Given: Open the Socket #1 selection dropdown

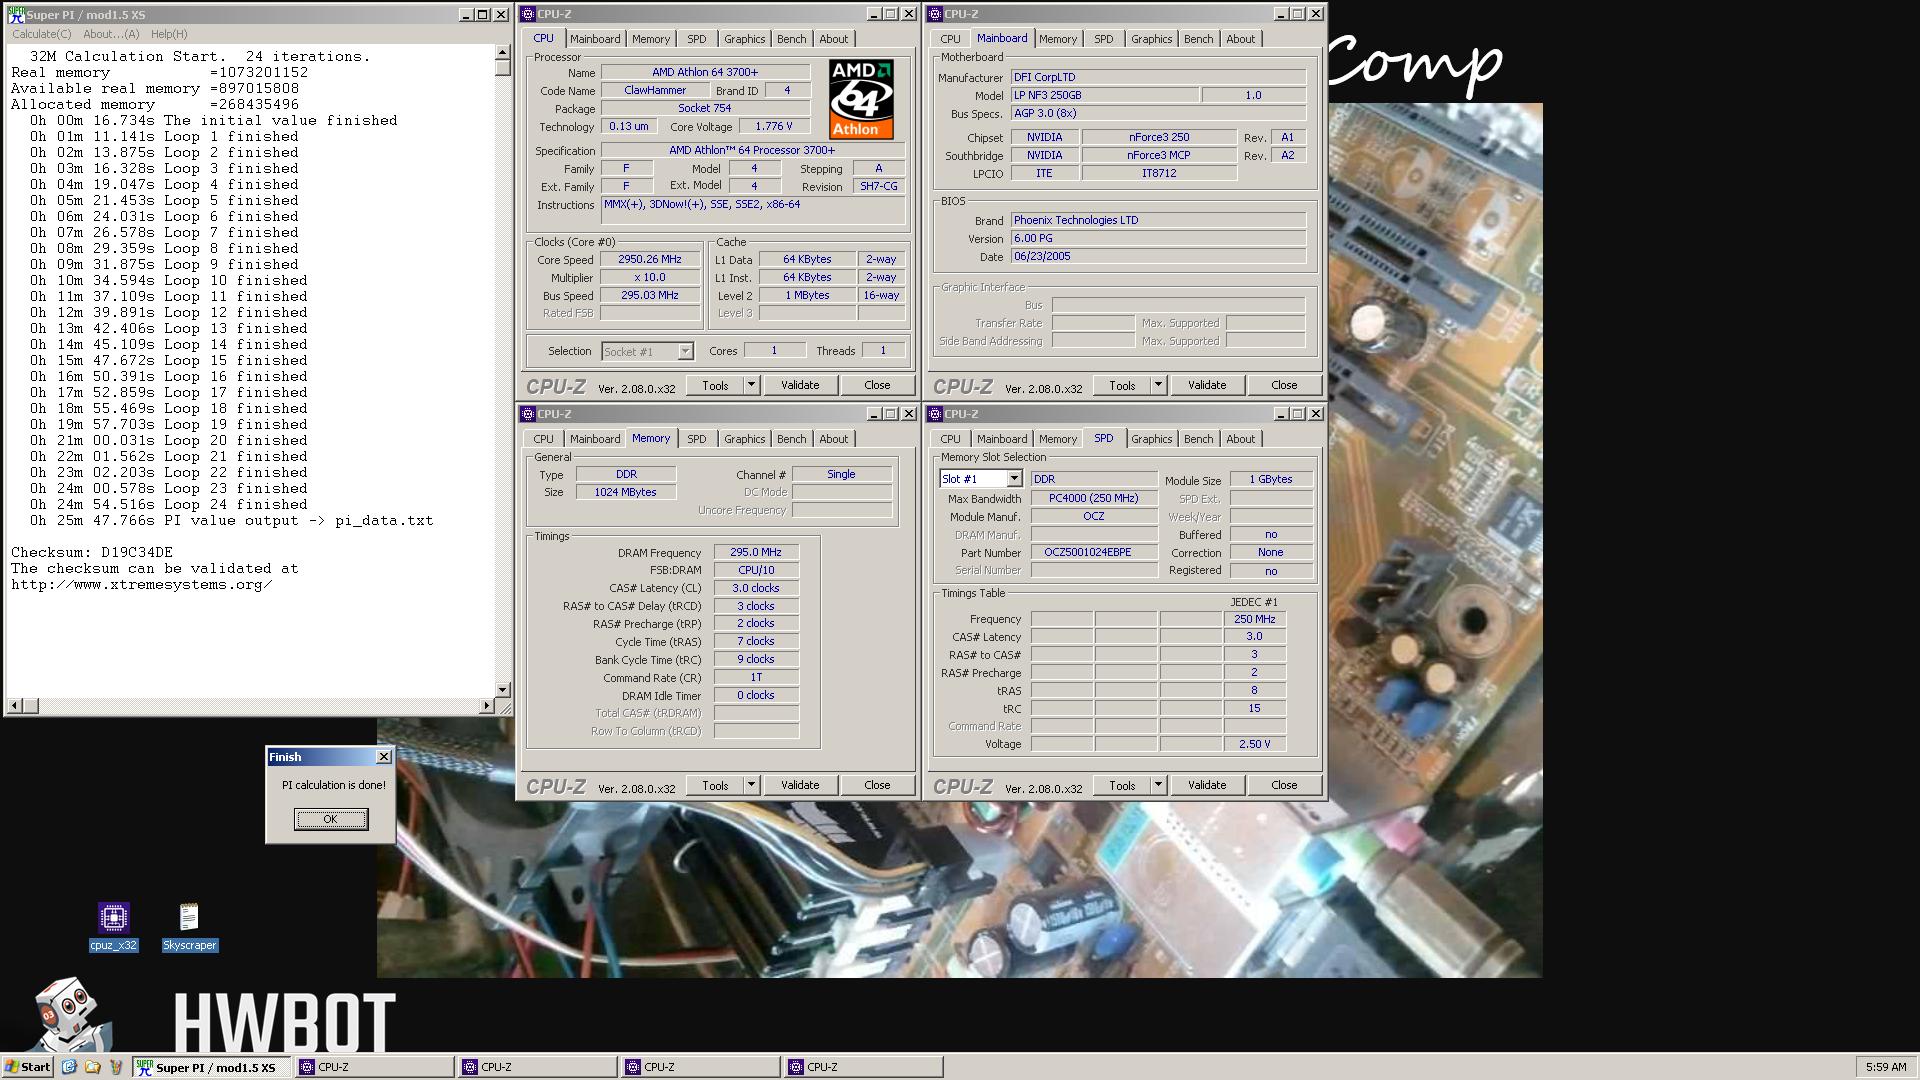Looking at the screenshot, I should pos(685,351).
